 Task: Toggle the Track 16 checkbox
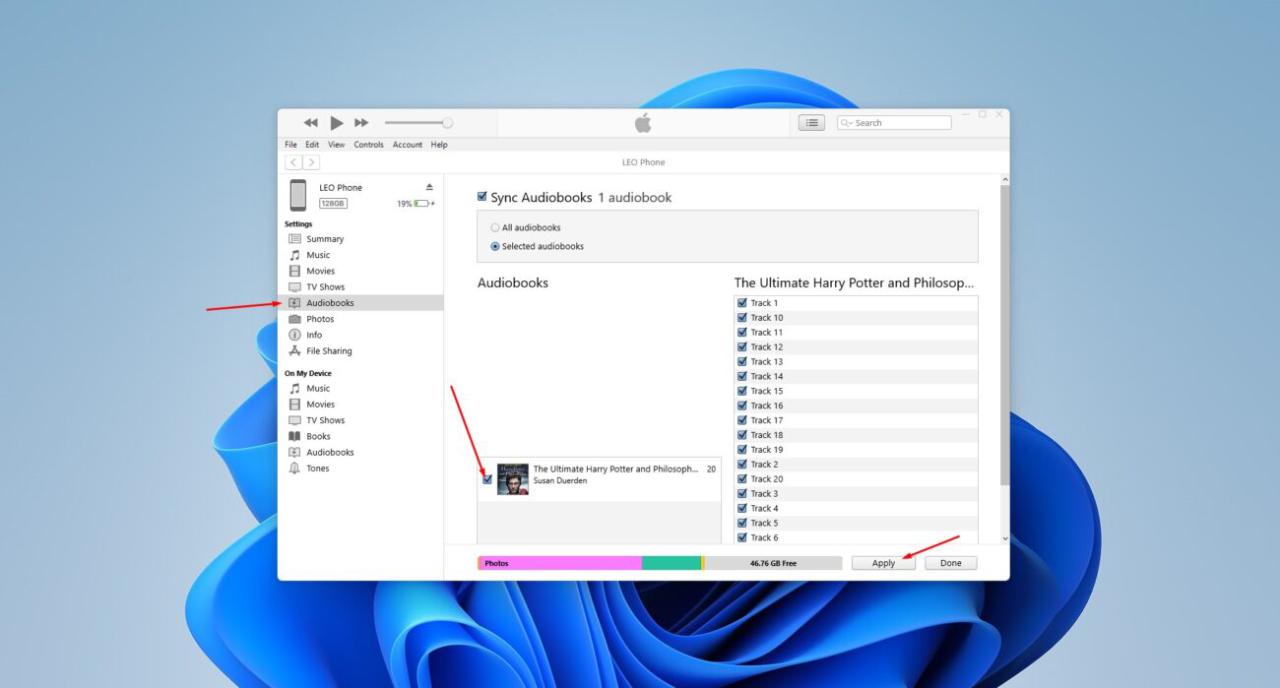pyautogui.click(x=742, y=406)
